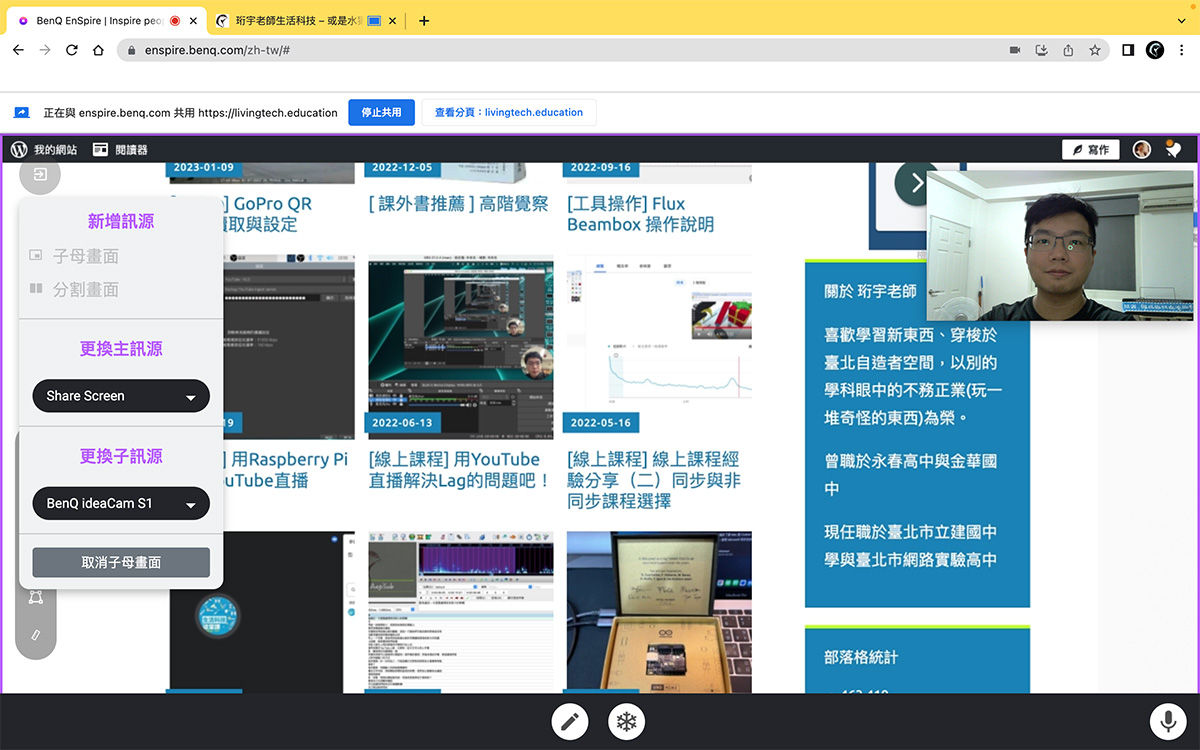Click the source input icon at sidebar top
The image size is (1200, 750).
coord(39,175)
